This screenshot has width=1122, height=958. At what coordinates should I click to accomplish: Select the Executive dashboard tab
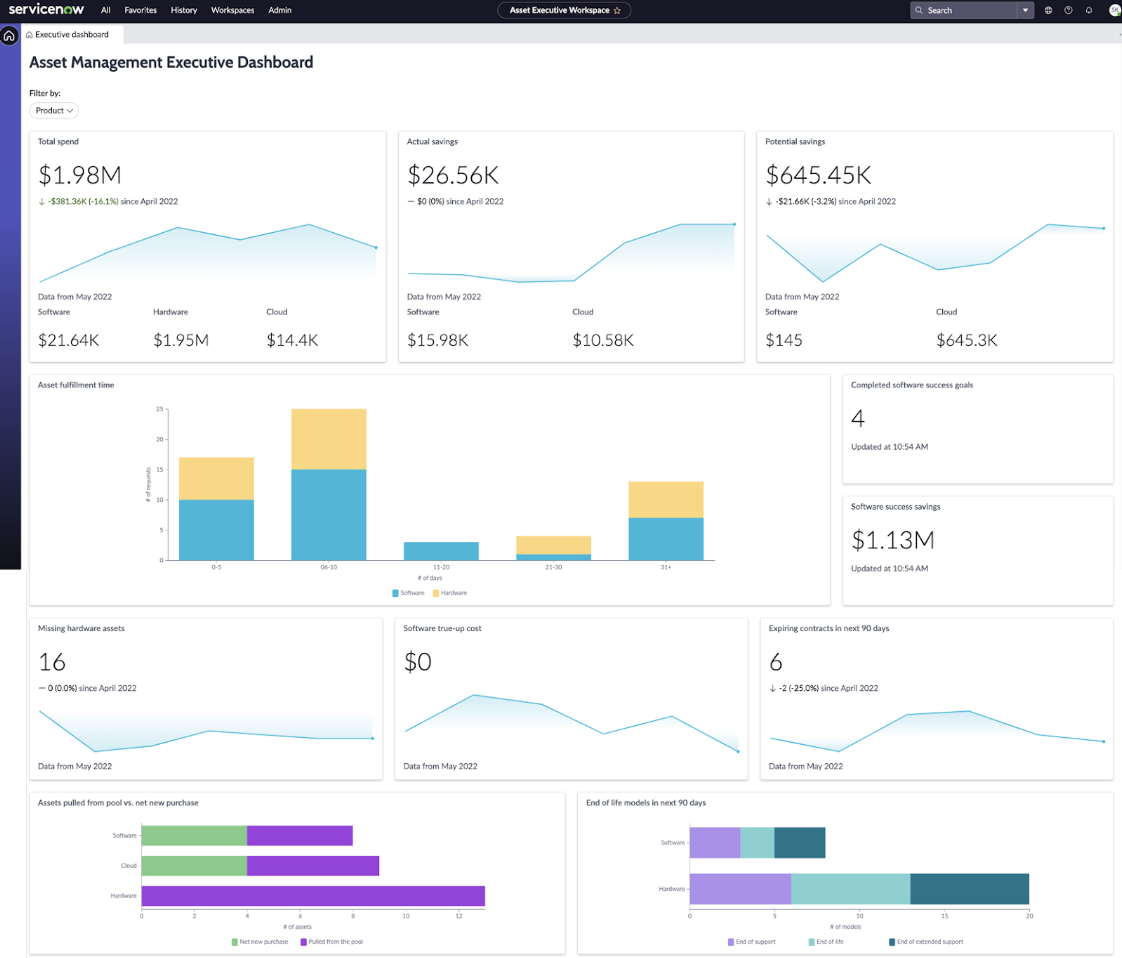pyautogui.click(x=72, y=34)
